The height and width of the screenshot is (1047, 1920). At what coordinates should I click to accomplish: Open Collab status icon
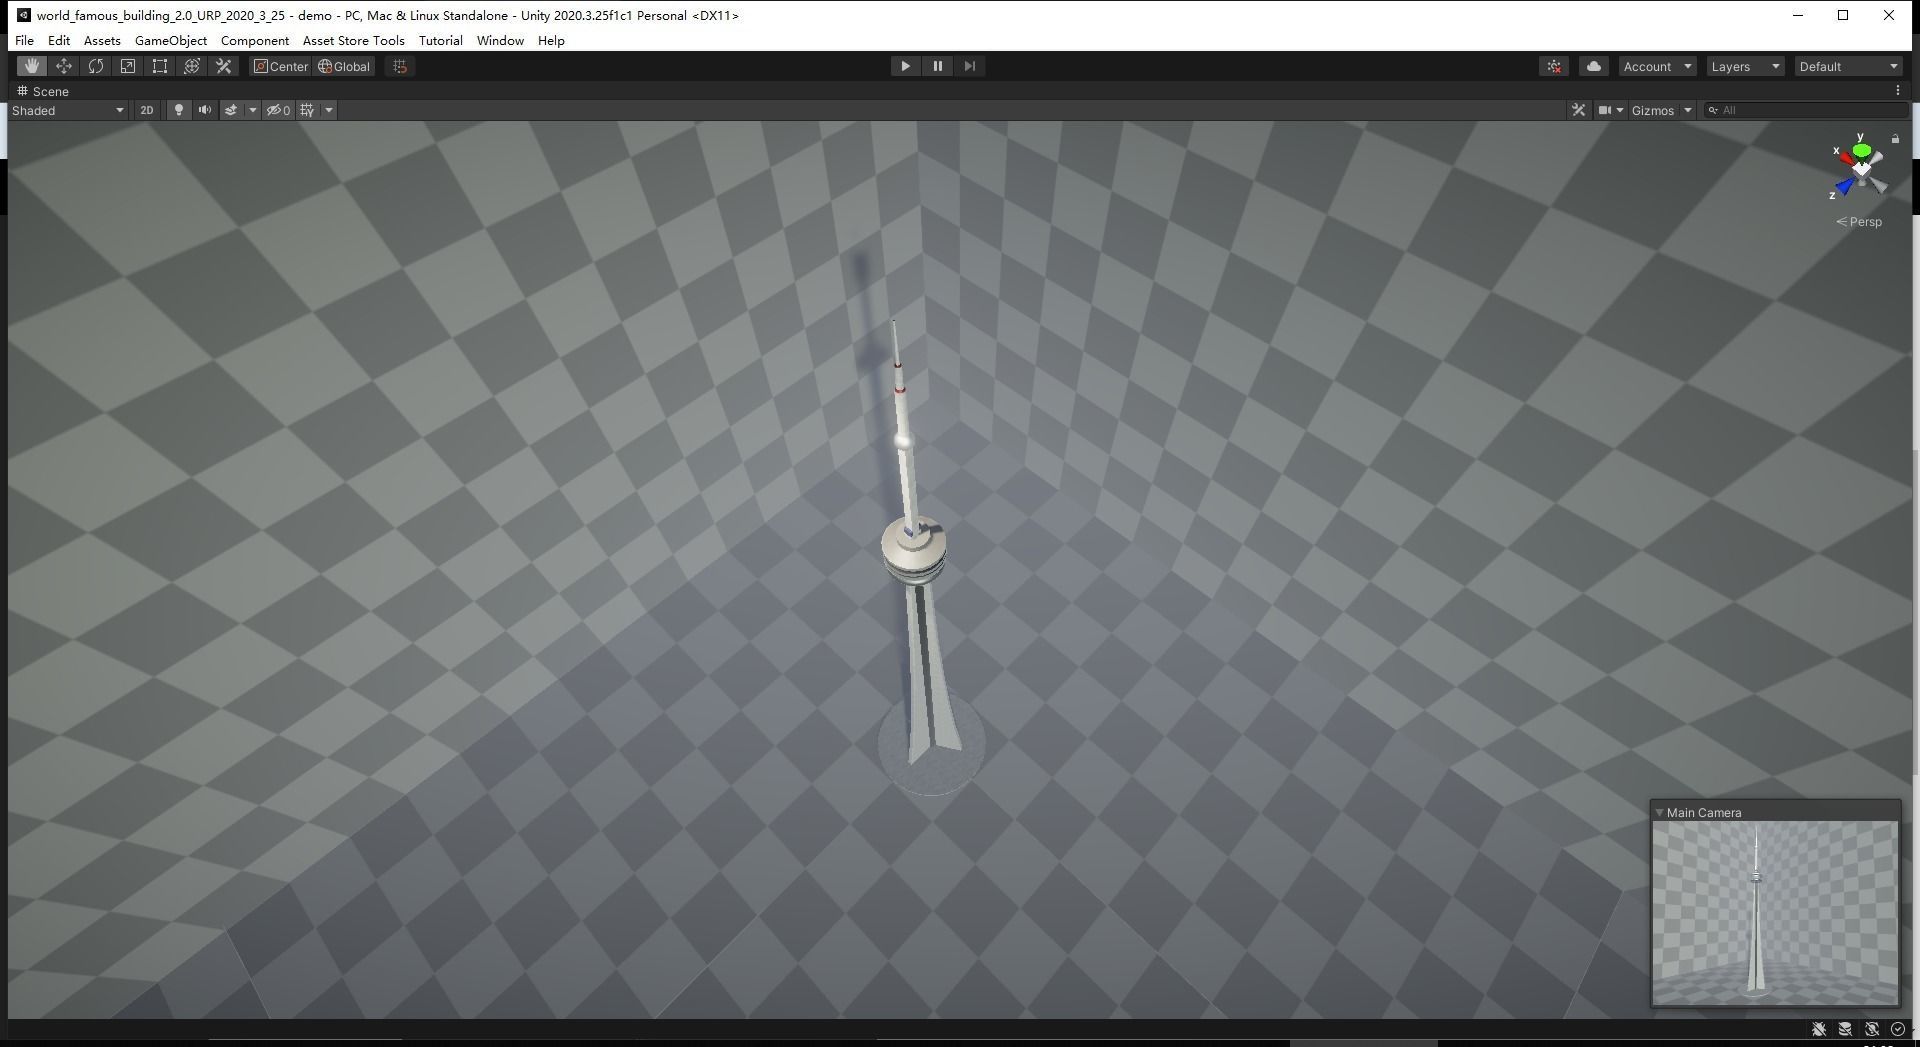pos(1554,66)
